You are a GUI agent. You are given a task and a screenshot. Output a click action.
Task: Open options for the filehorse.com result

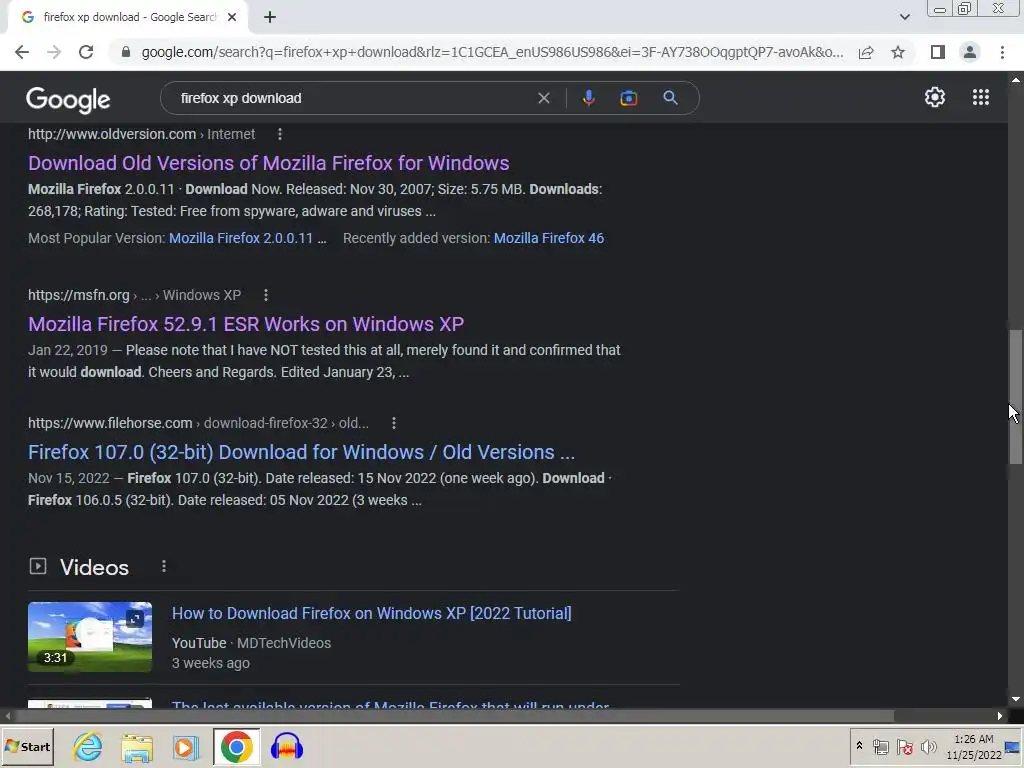[394, 423]
